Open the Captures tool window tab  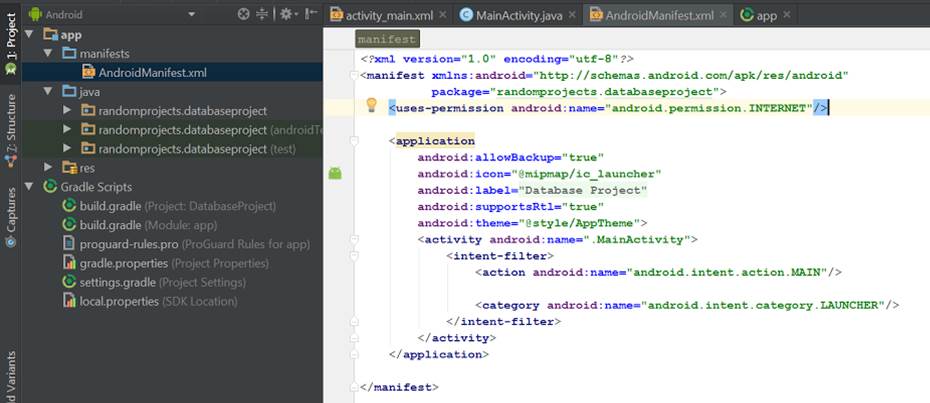pos(10,217)
